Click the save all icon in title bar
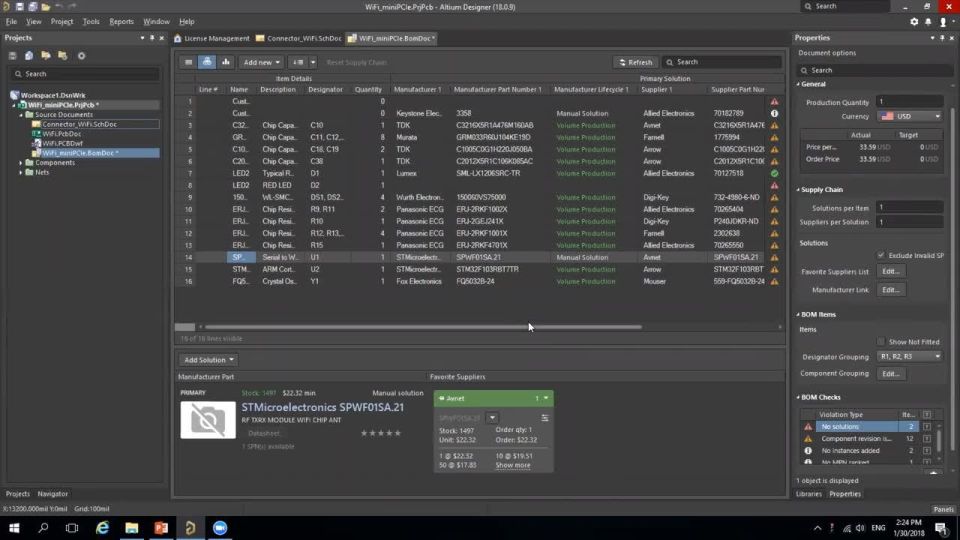 32,7
